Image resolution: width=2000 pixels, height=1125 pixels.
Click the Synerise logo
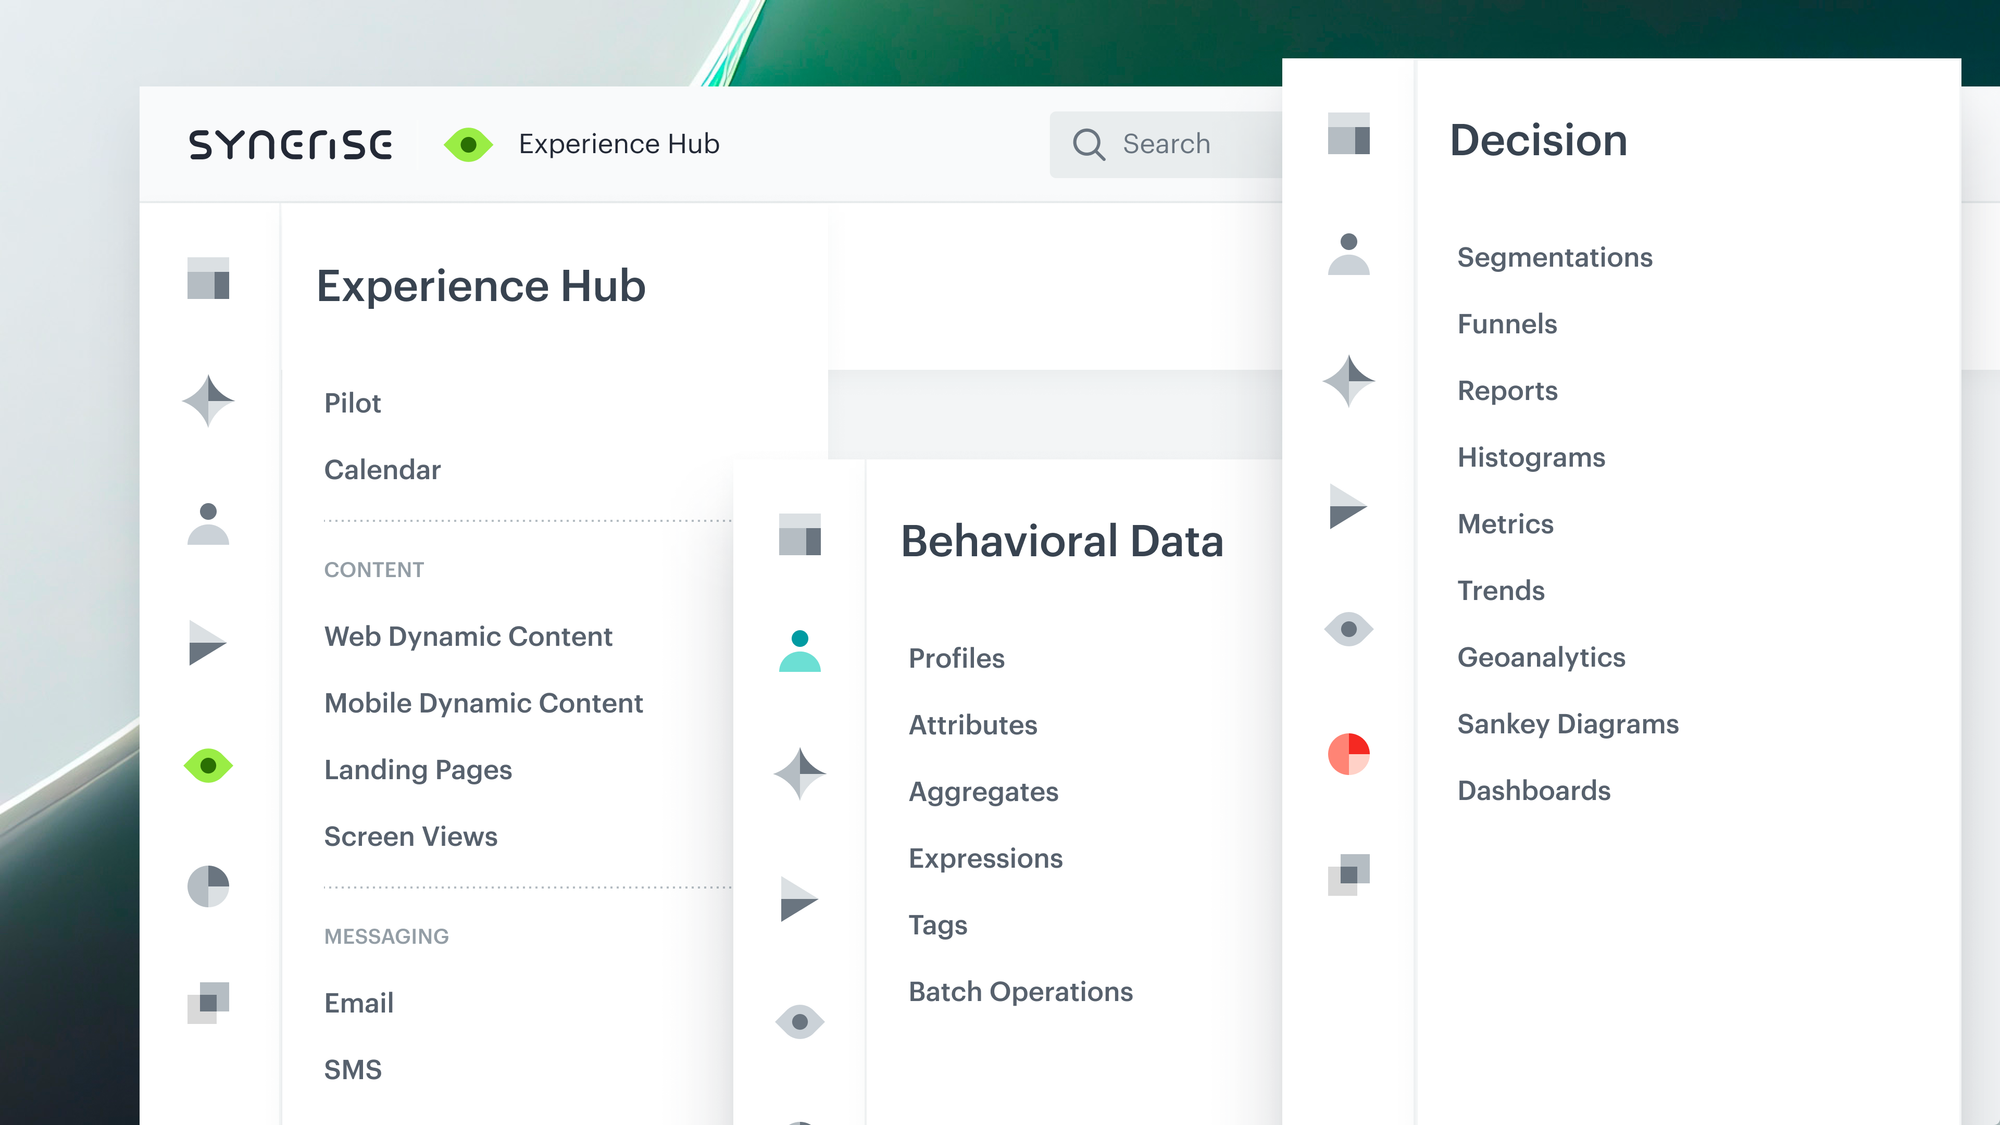pos(292,143)
